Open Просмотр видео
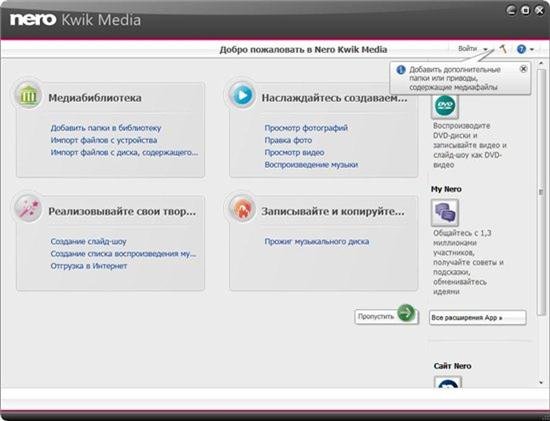The width and height of the screenshot is (550, 421). click(x=294, y=152)
